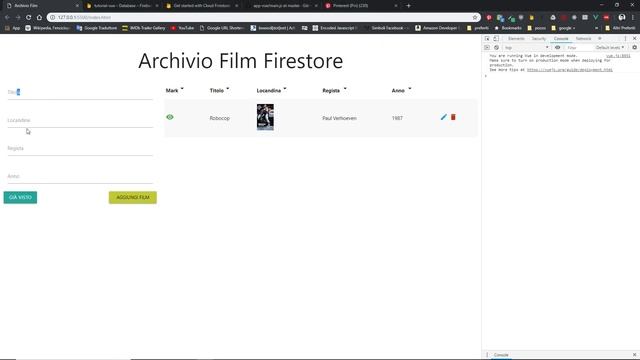Select Paul Verhoeven director cell
Screen dimensions: 640x360
coord(339,118)
